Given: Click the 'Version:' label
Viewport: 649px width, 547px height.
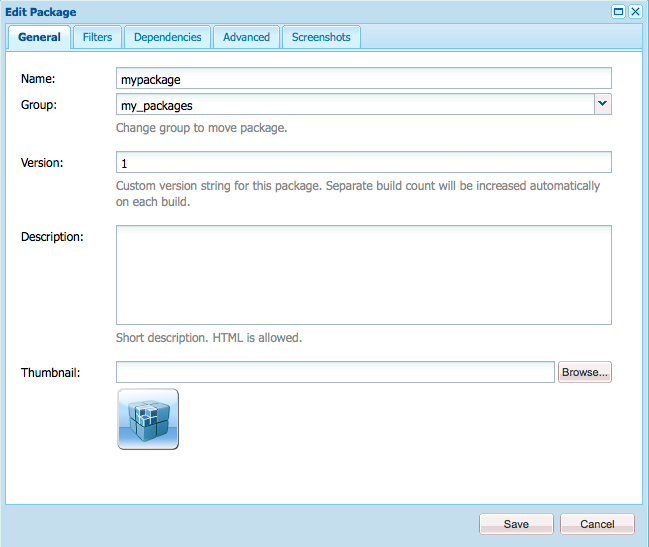Looking at the screenshot, I should (42, 163).
